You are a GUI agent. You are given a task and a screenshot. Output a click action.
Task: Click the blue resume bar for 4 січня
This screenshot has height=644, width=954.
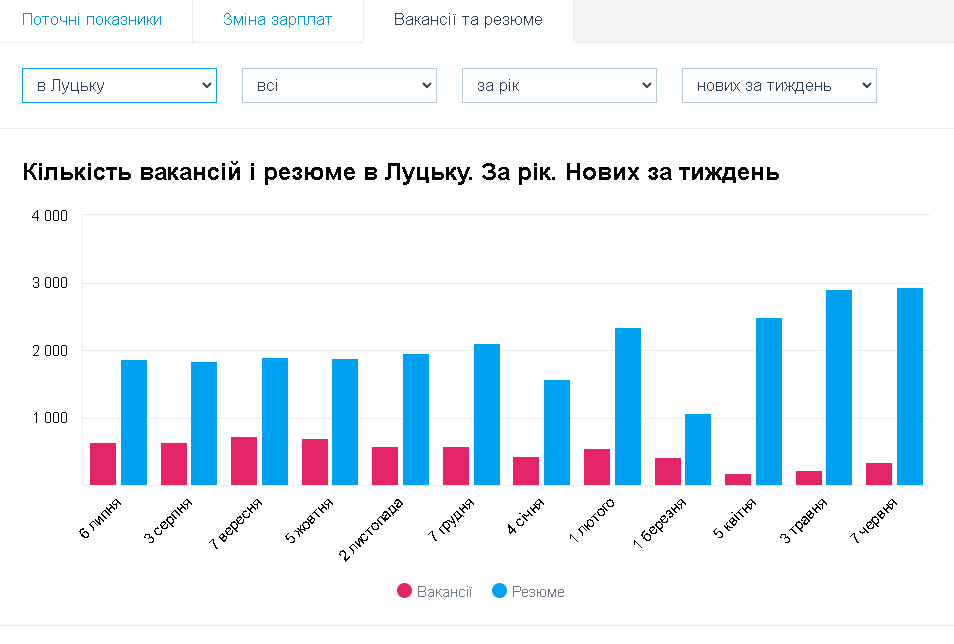tap(557, 433)
